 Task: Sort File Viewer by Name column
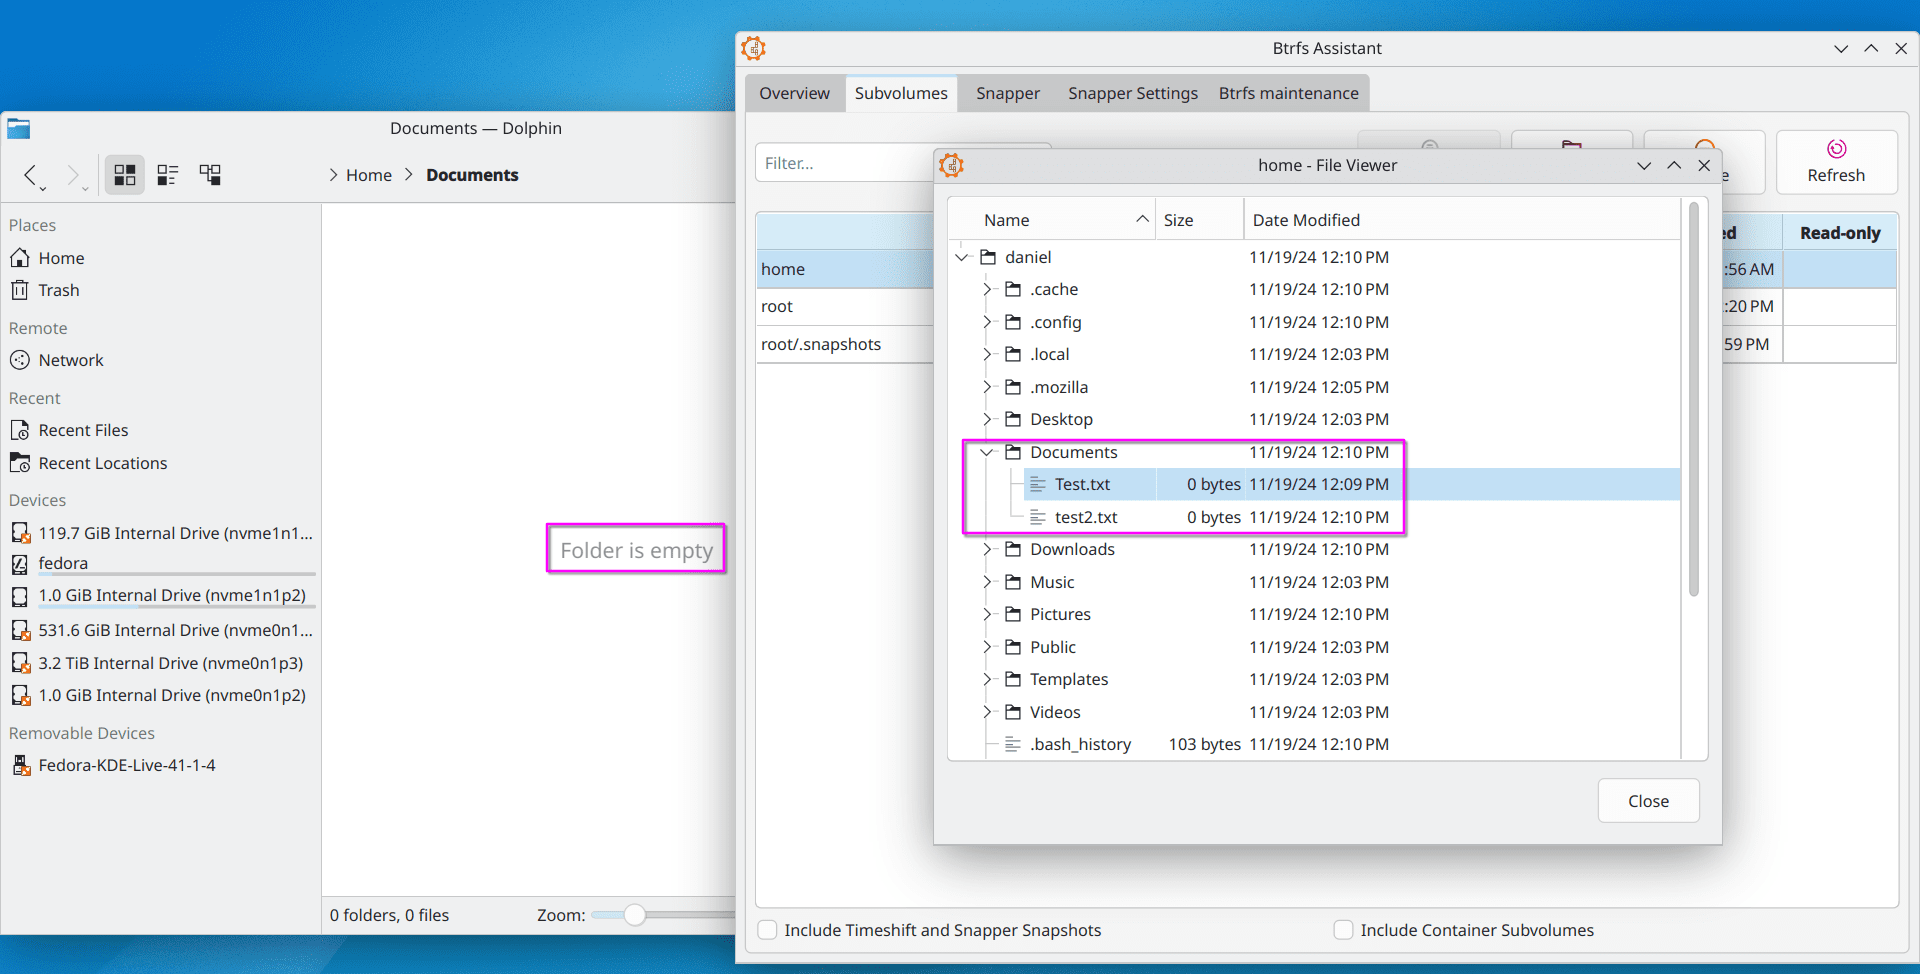[1052, 220]
